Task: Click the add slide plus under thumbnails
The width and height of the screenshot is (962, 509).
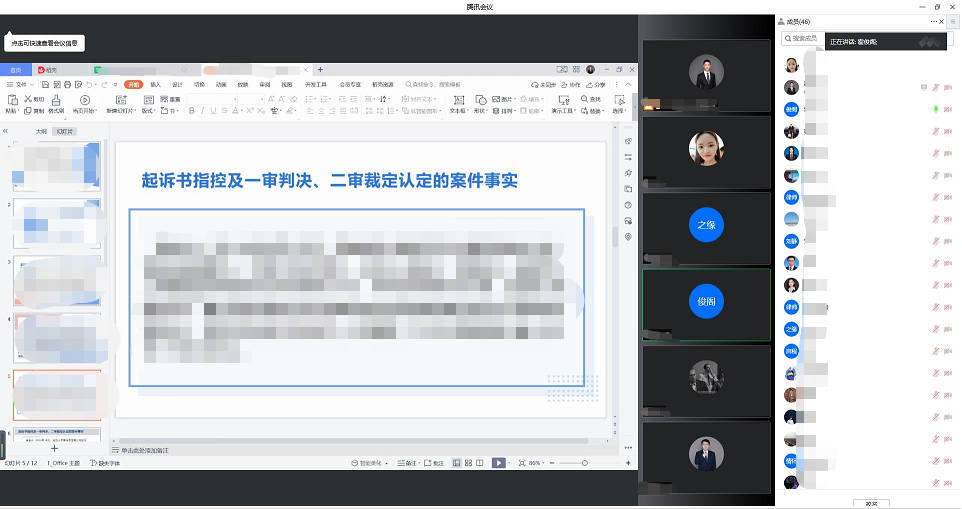Action: pyautogui.click(x=54, y=449)
